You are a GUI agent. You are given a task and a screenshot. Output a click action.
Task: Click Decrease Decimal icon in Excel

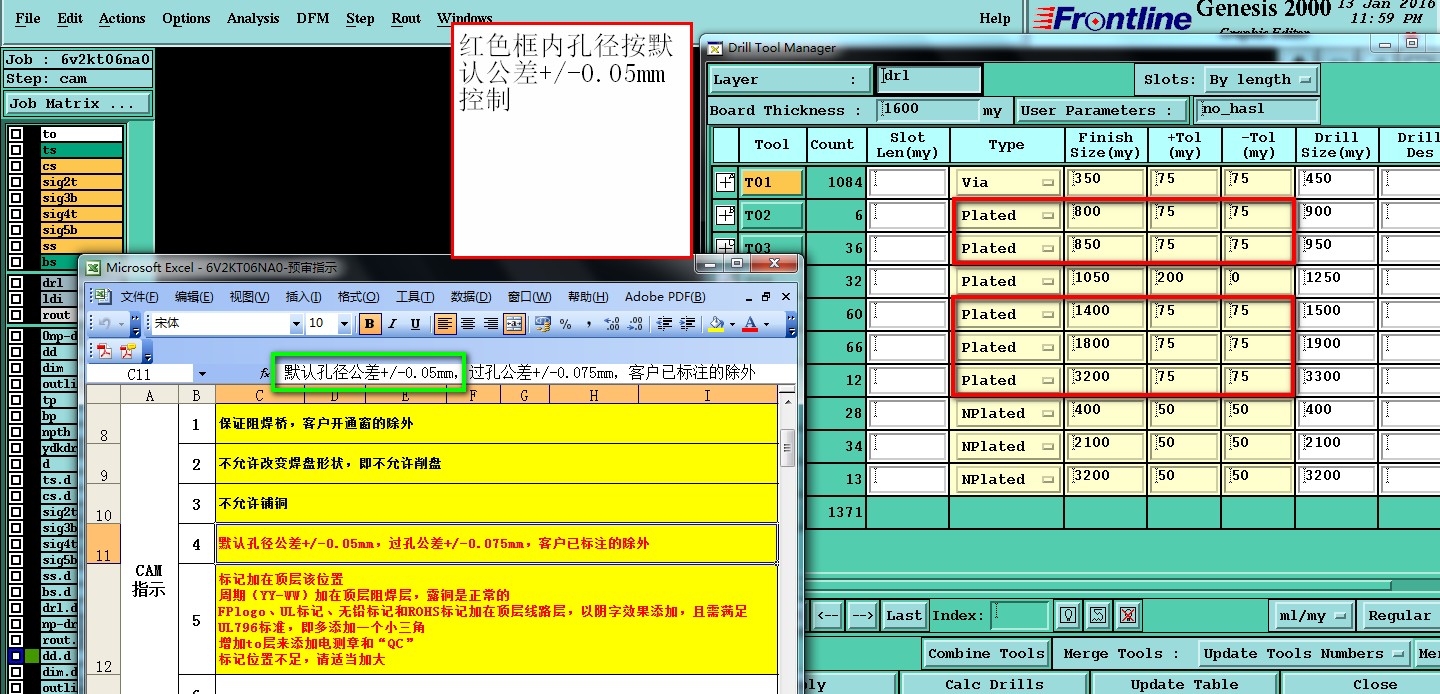coord(635,324)
